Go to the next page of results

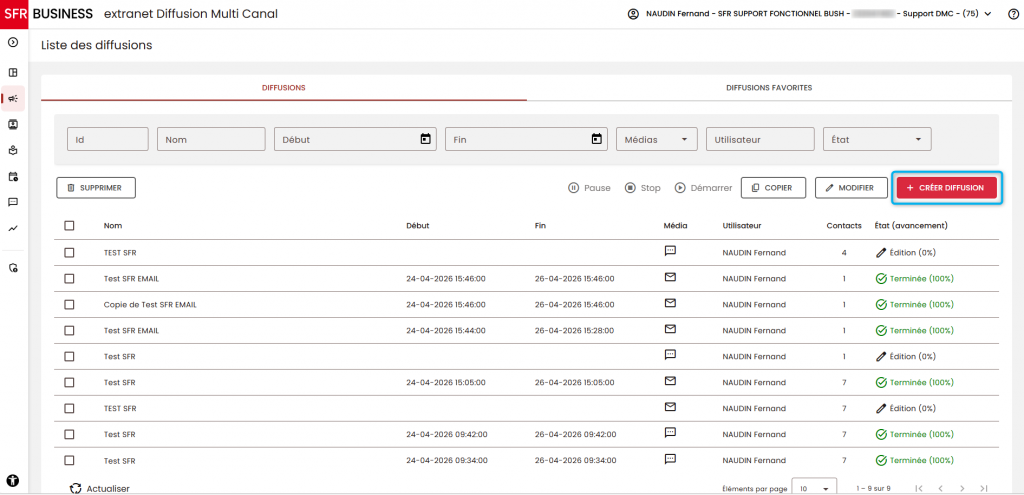coord(962,488)
